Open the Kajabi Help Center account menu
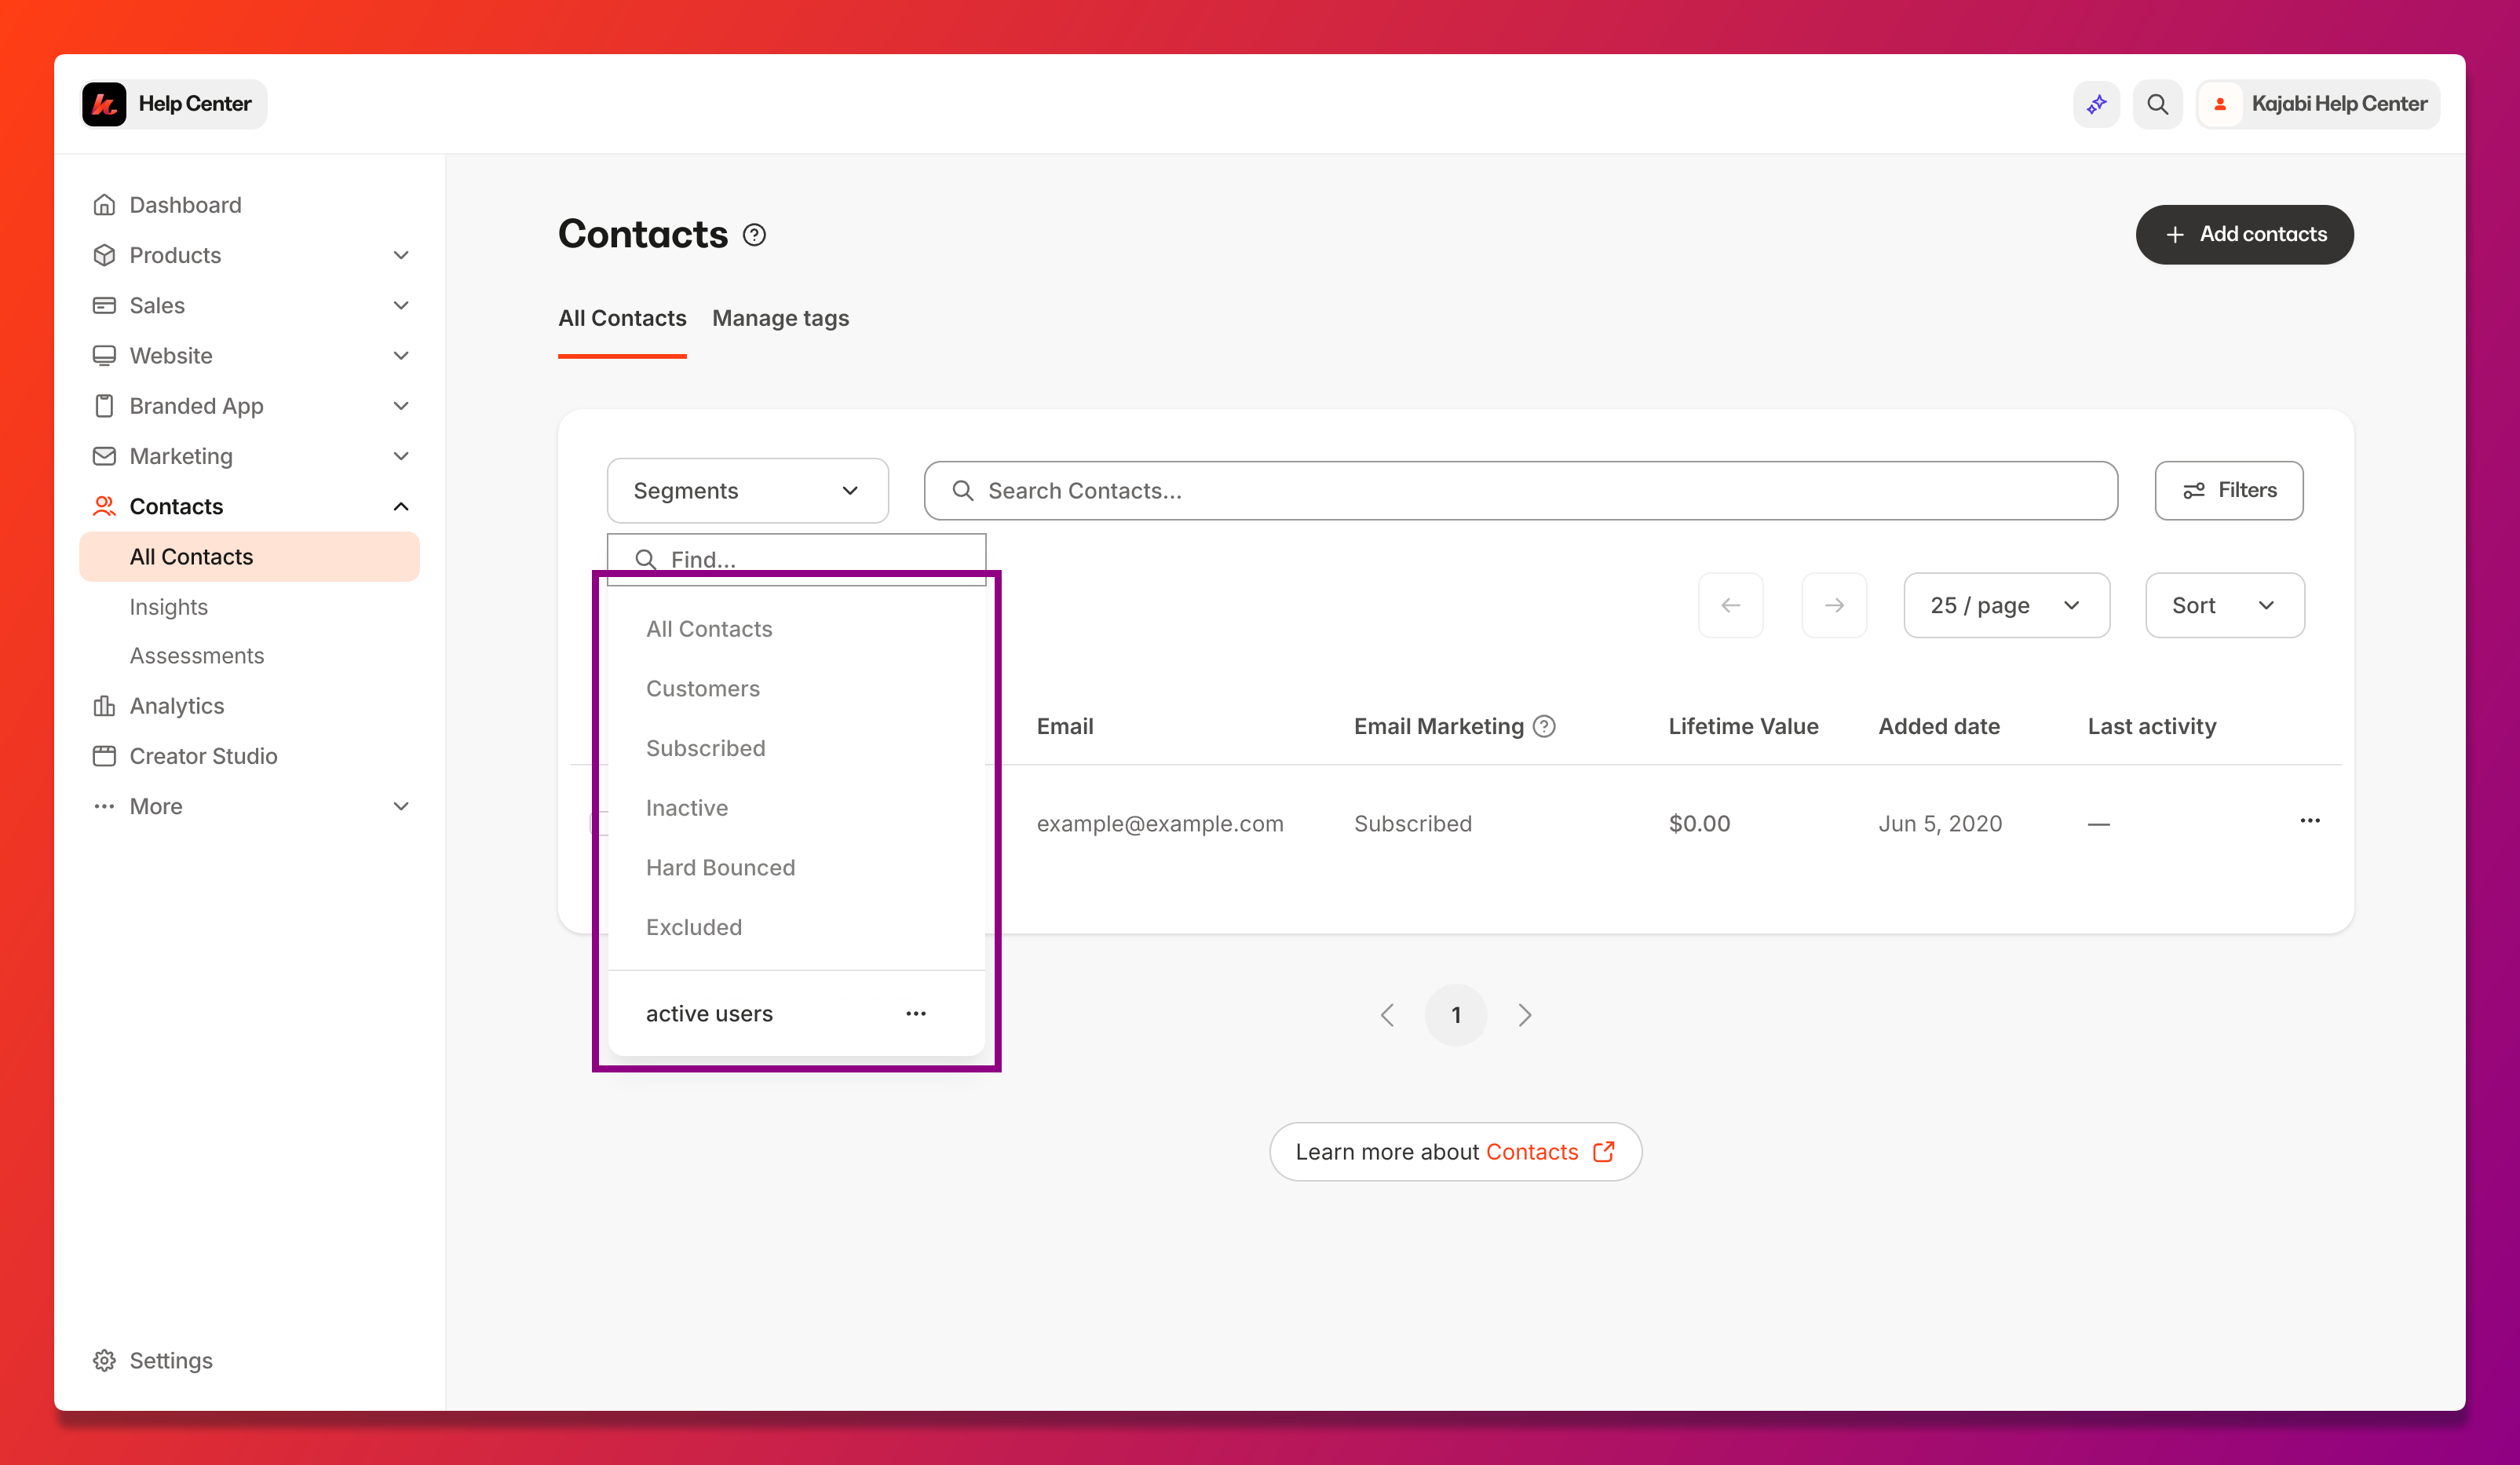This screenshot has height=1465, width=2520. (x=2318, y=104)
